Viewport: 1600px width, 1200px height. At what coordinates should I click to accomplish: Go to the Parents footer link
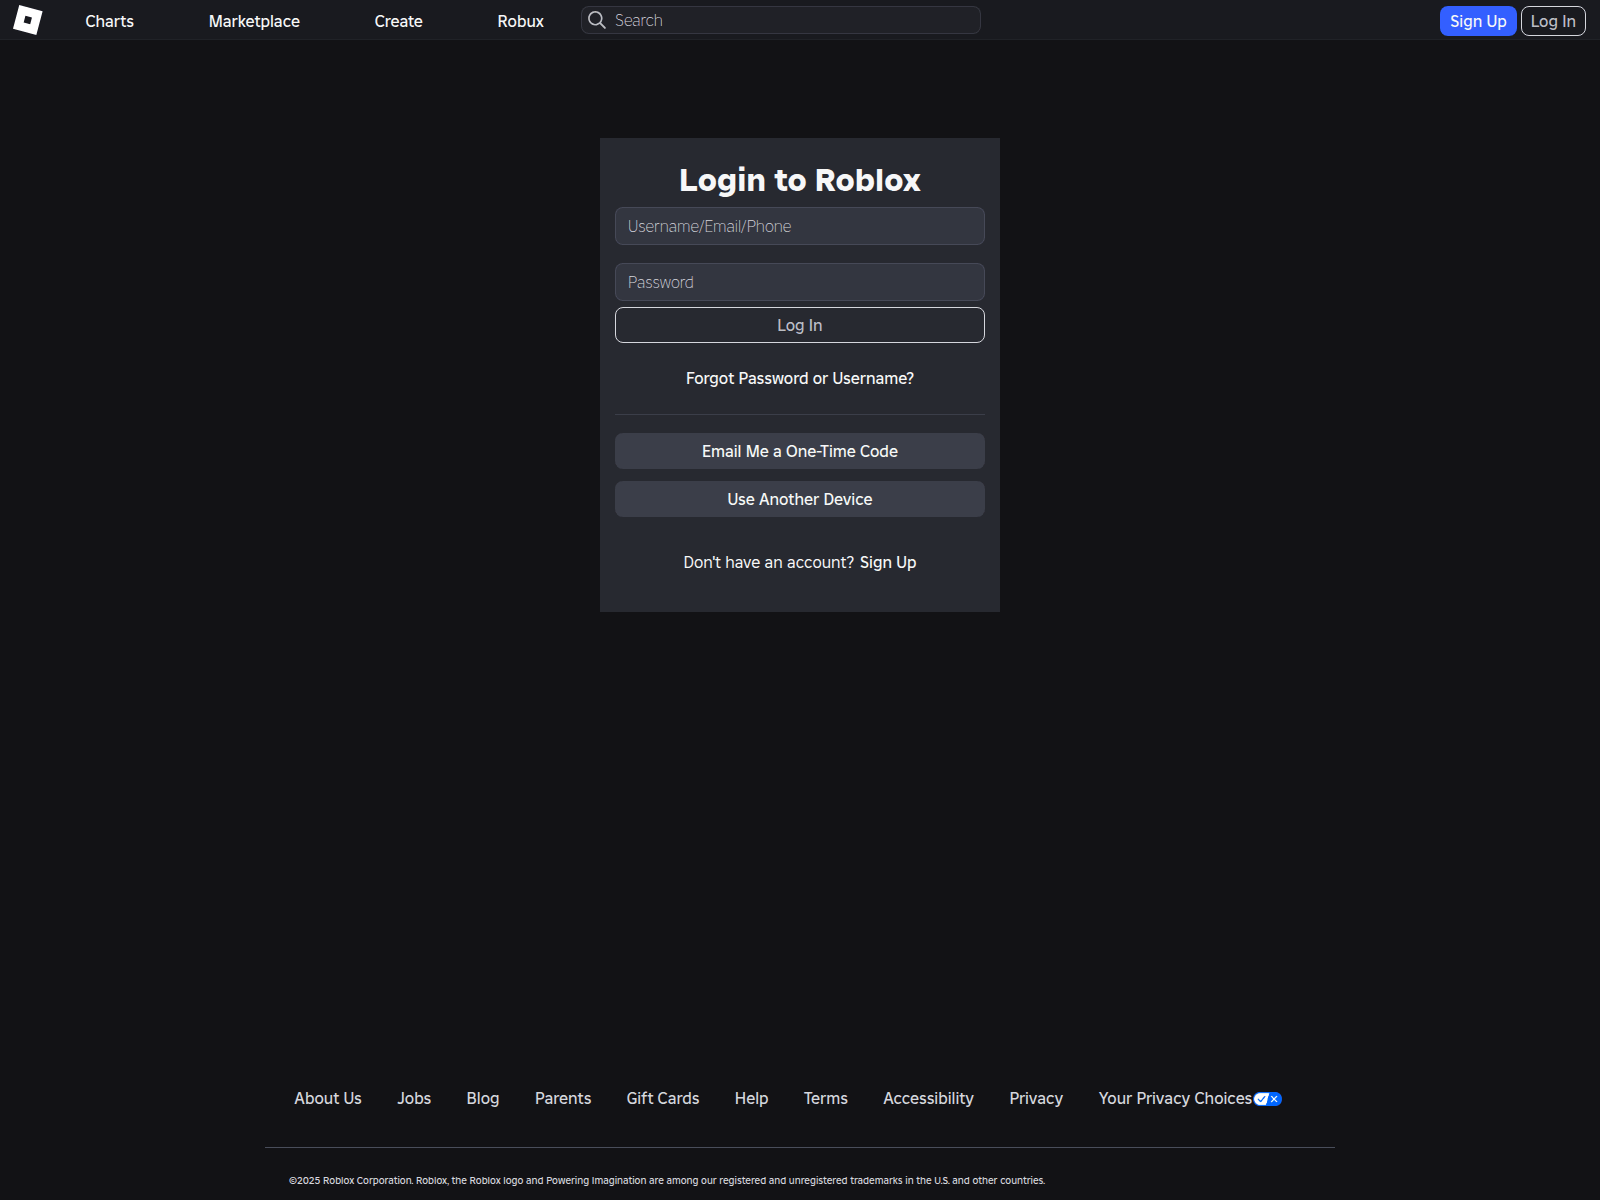point(563,1098)
